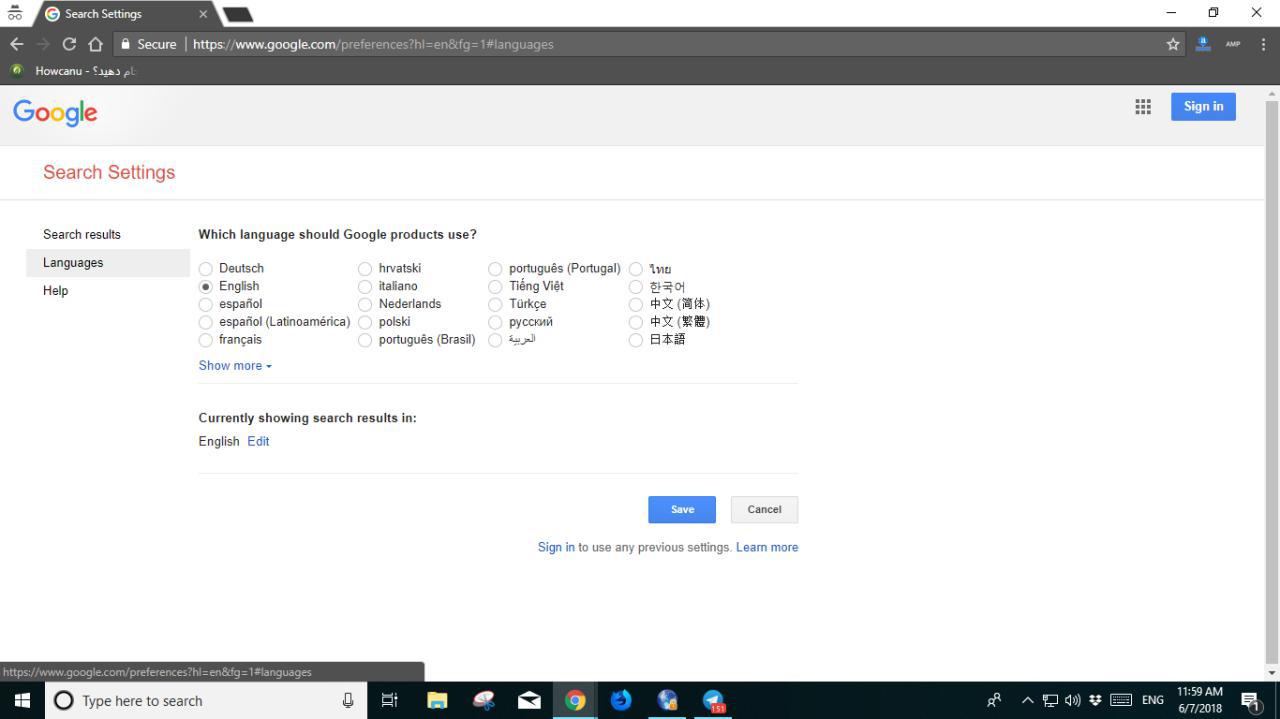Open the touch keyboard icon

pyautogui.click(x=1121, y=700)
